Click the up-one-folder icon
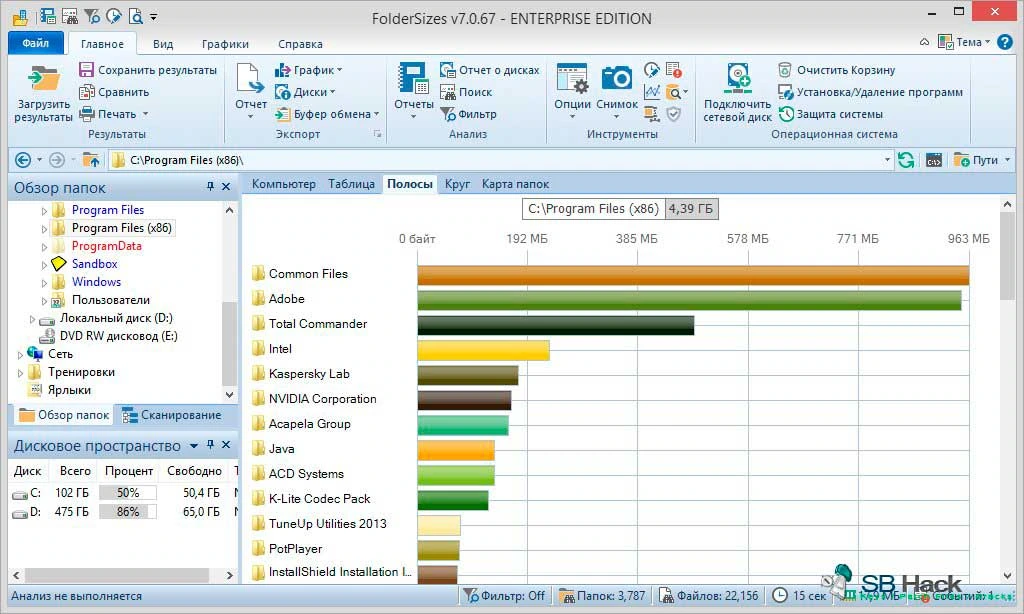The image size is (1024, 614). (x=91, y=160)
